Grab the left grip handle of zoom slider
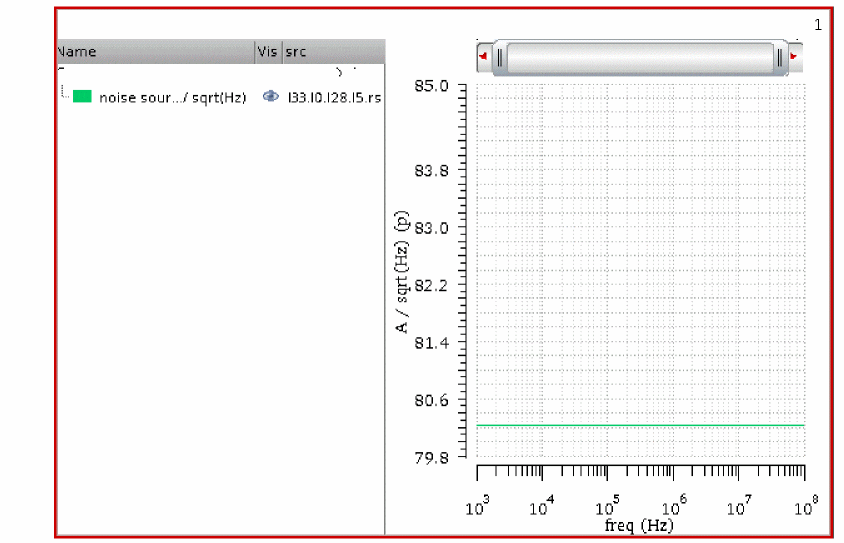Screen dimensions: 844x543 point(500,57)
